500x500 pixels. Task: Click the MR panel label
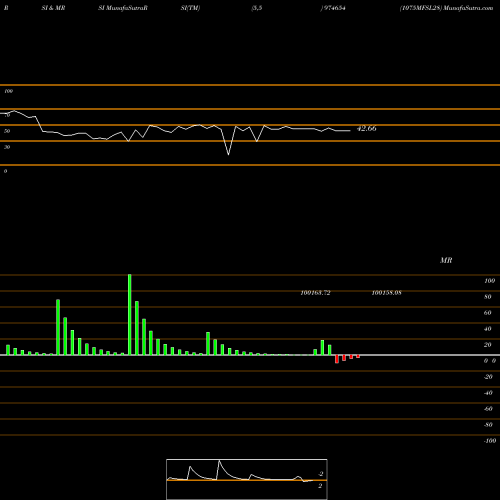click(446, 260)
